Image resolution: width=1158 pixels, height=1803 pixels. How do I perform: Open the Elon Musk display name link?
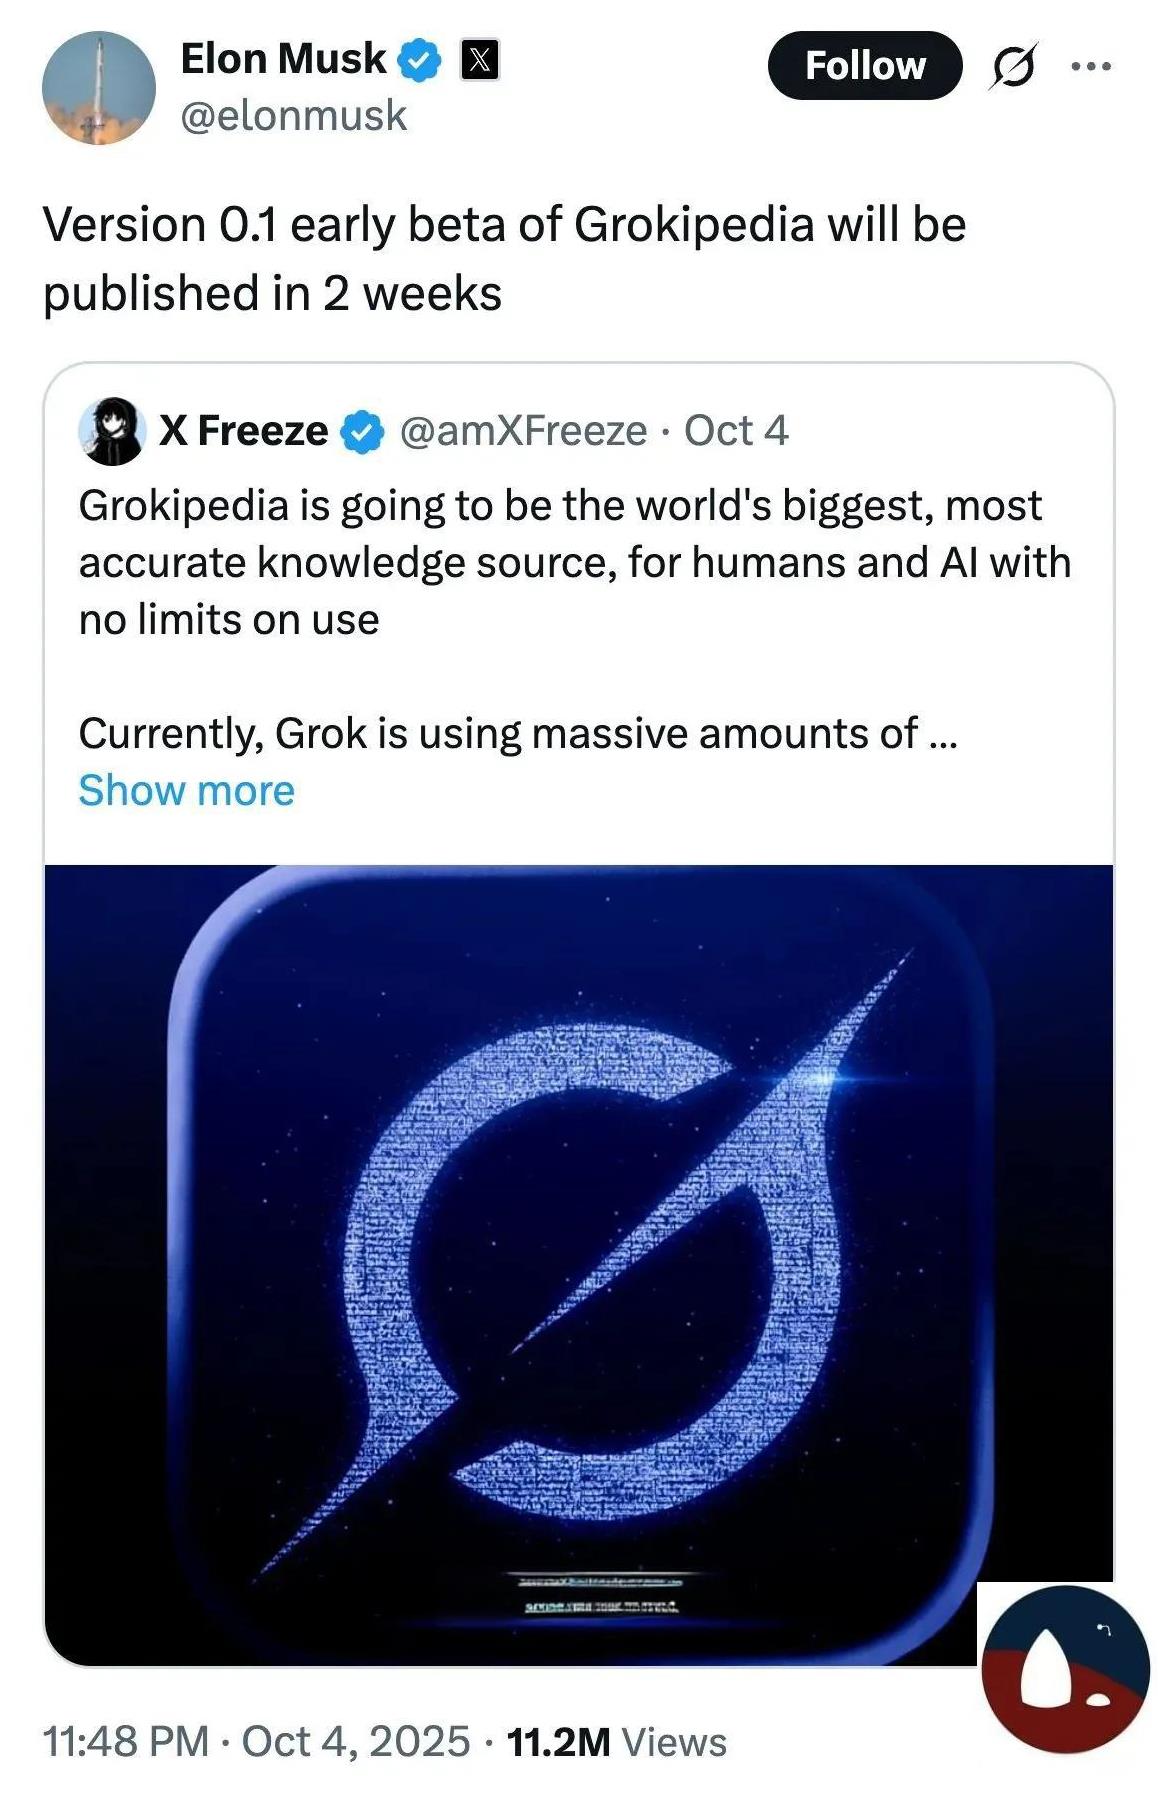(x=283, y=59)
